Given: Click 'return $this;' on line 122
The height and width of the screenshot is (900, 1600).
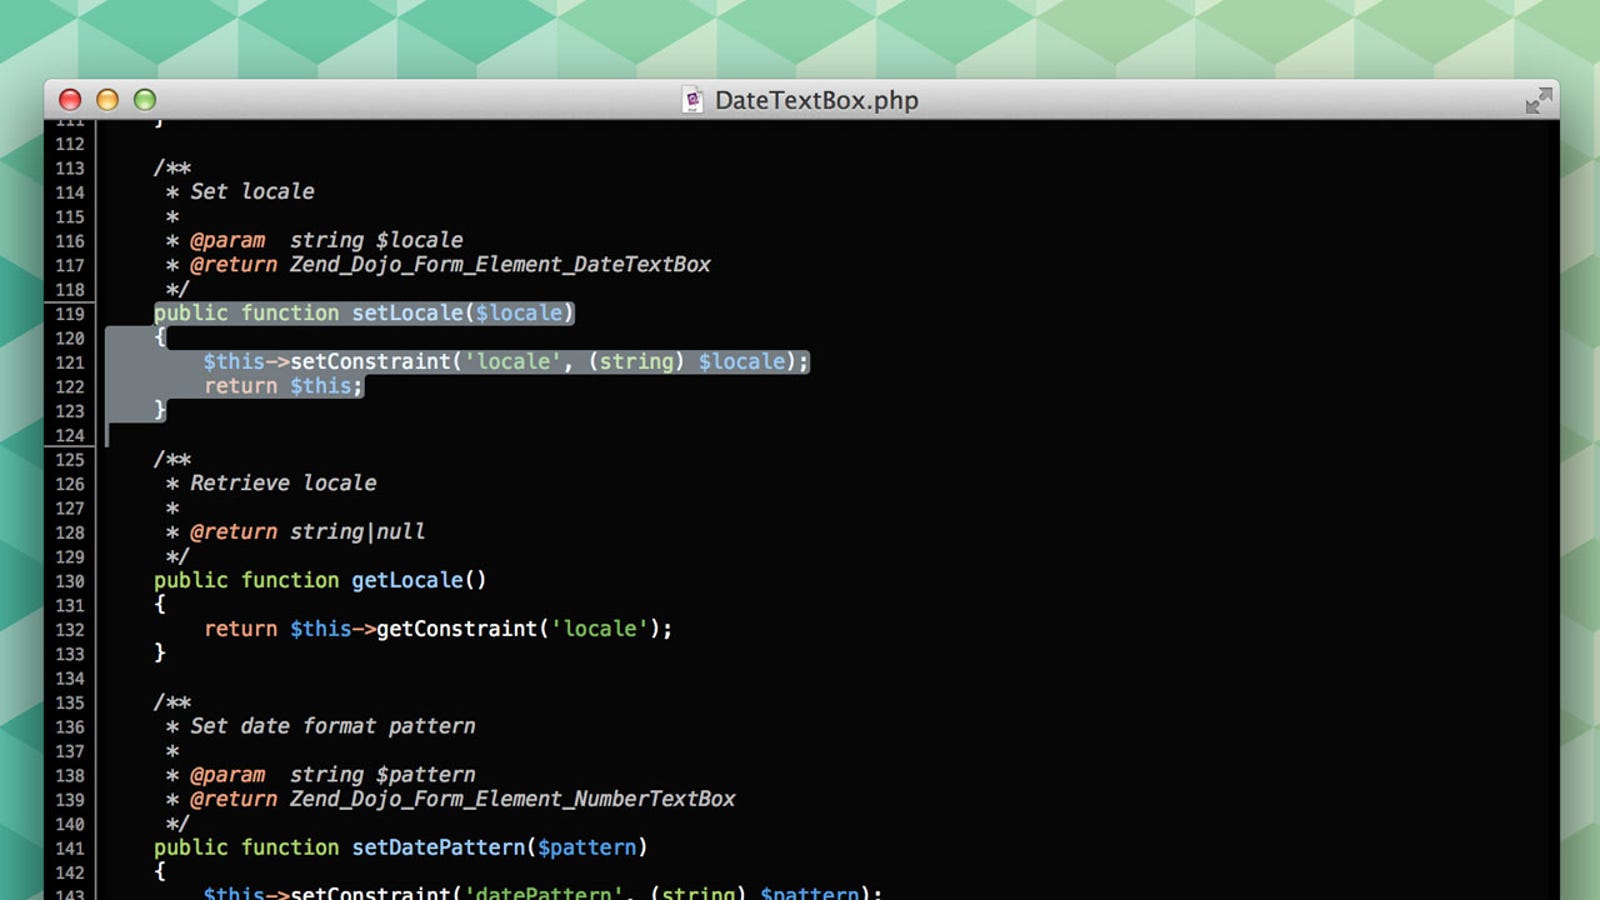Looking at the screenshot, I should click(x=283, y=386).
